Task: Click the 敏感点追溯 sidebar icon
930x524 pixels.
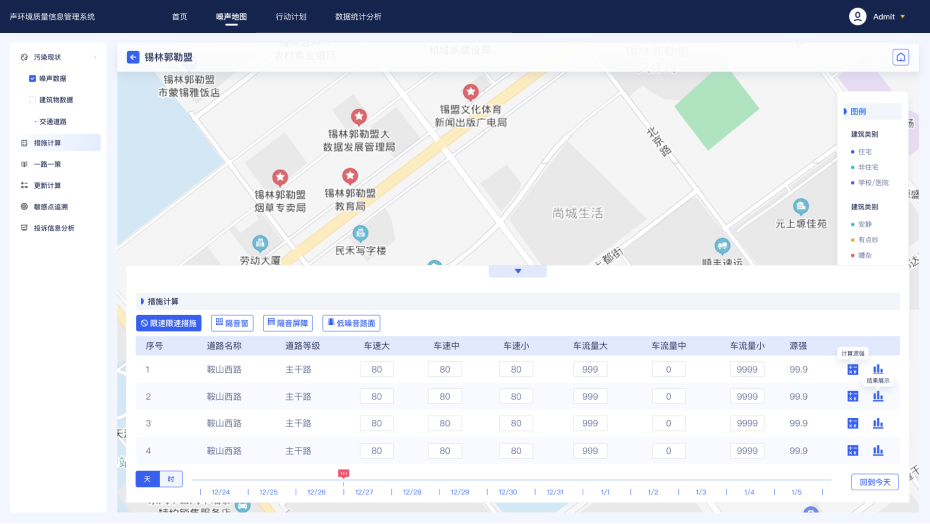Action: pos(24,207)
